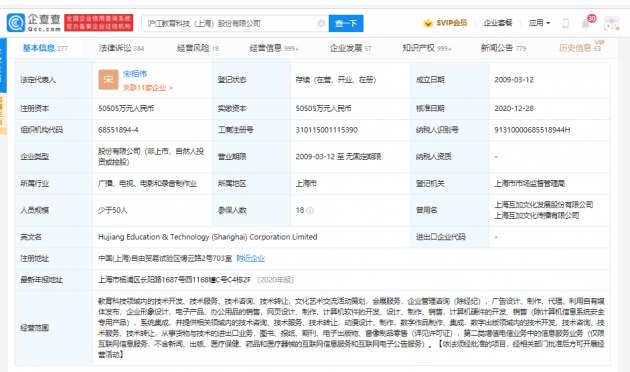Viewport: 630px width, 372px height.
Task: Clear the search box with the X icon
Action: (321, 23)
